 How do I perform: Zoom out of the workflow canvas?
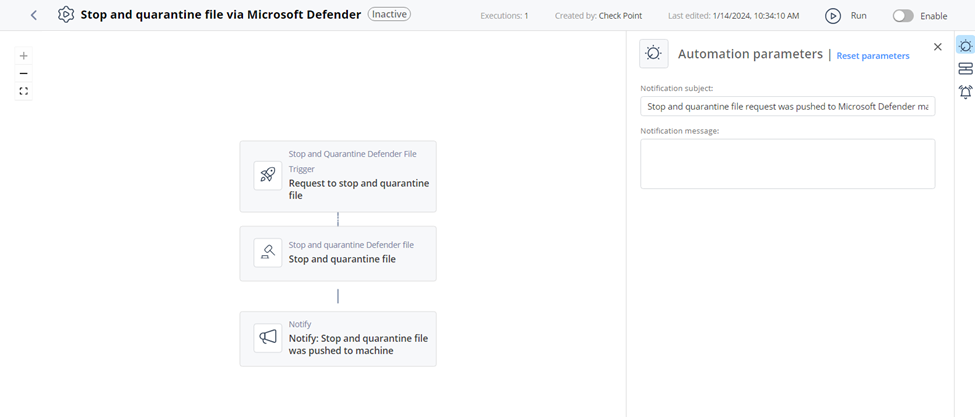tap(24, 73)
